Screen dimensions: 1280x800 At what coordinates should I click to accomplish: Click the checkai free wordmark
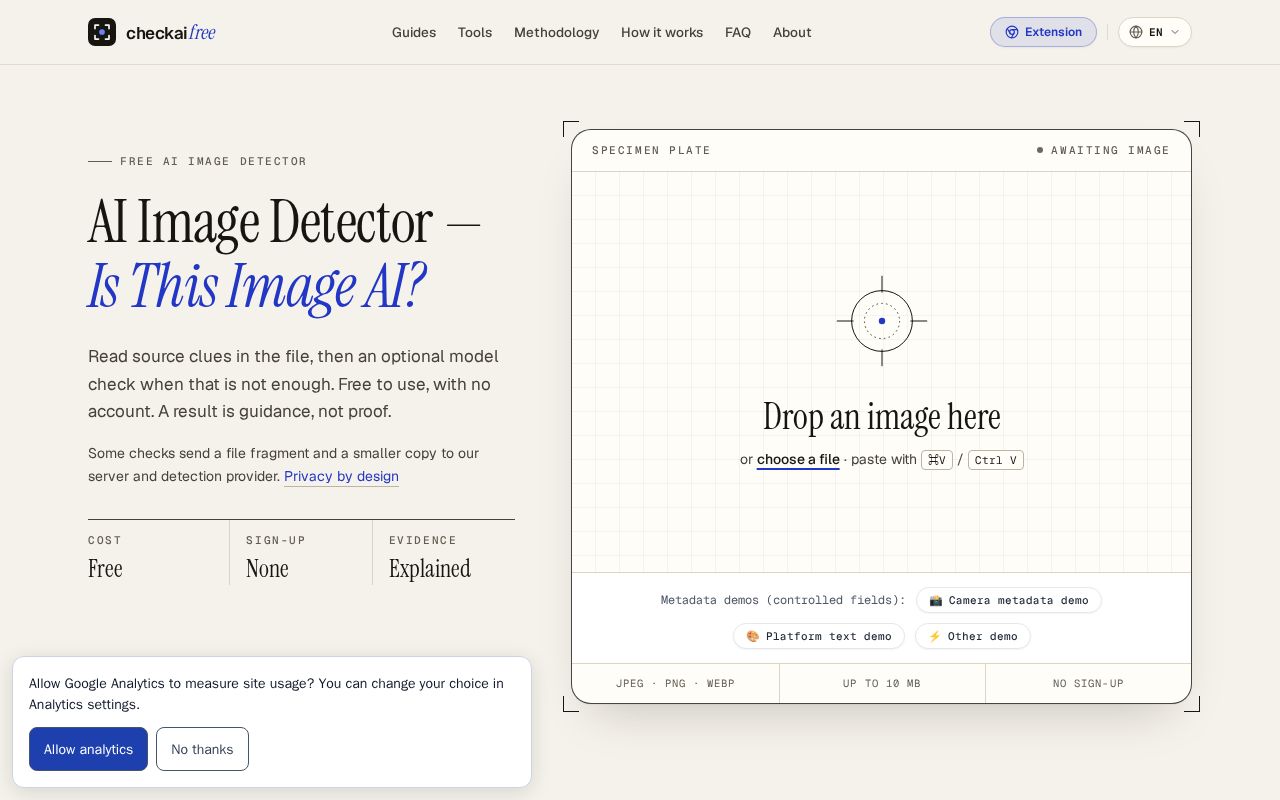click(x=171, y=32)
